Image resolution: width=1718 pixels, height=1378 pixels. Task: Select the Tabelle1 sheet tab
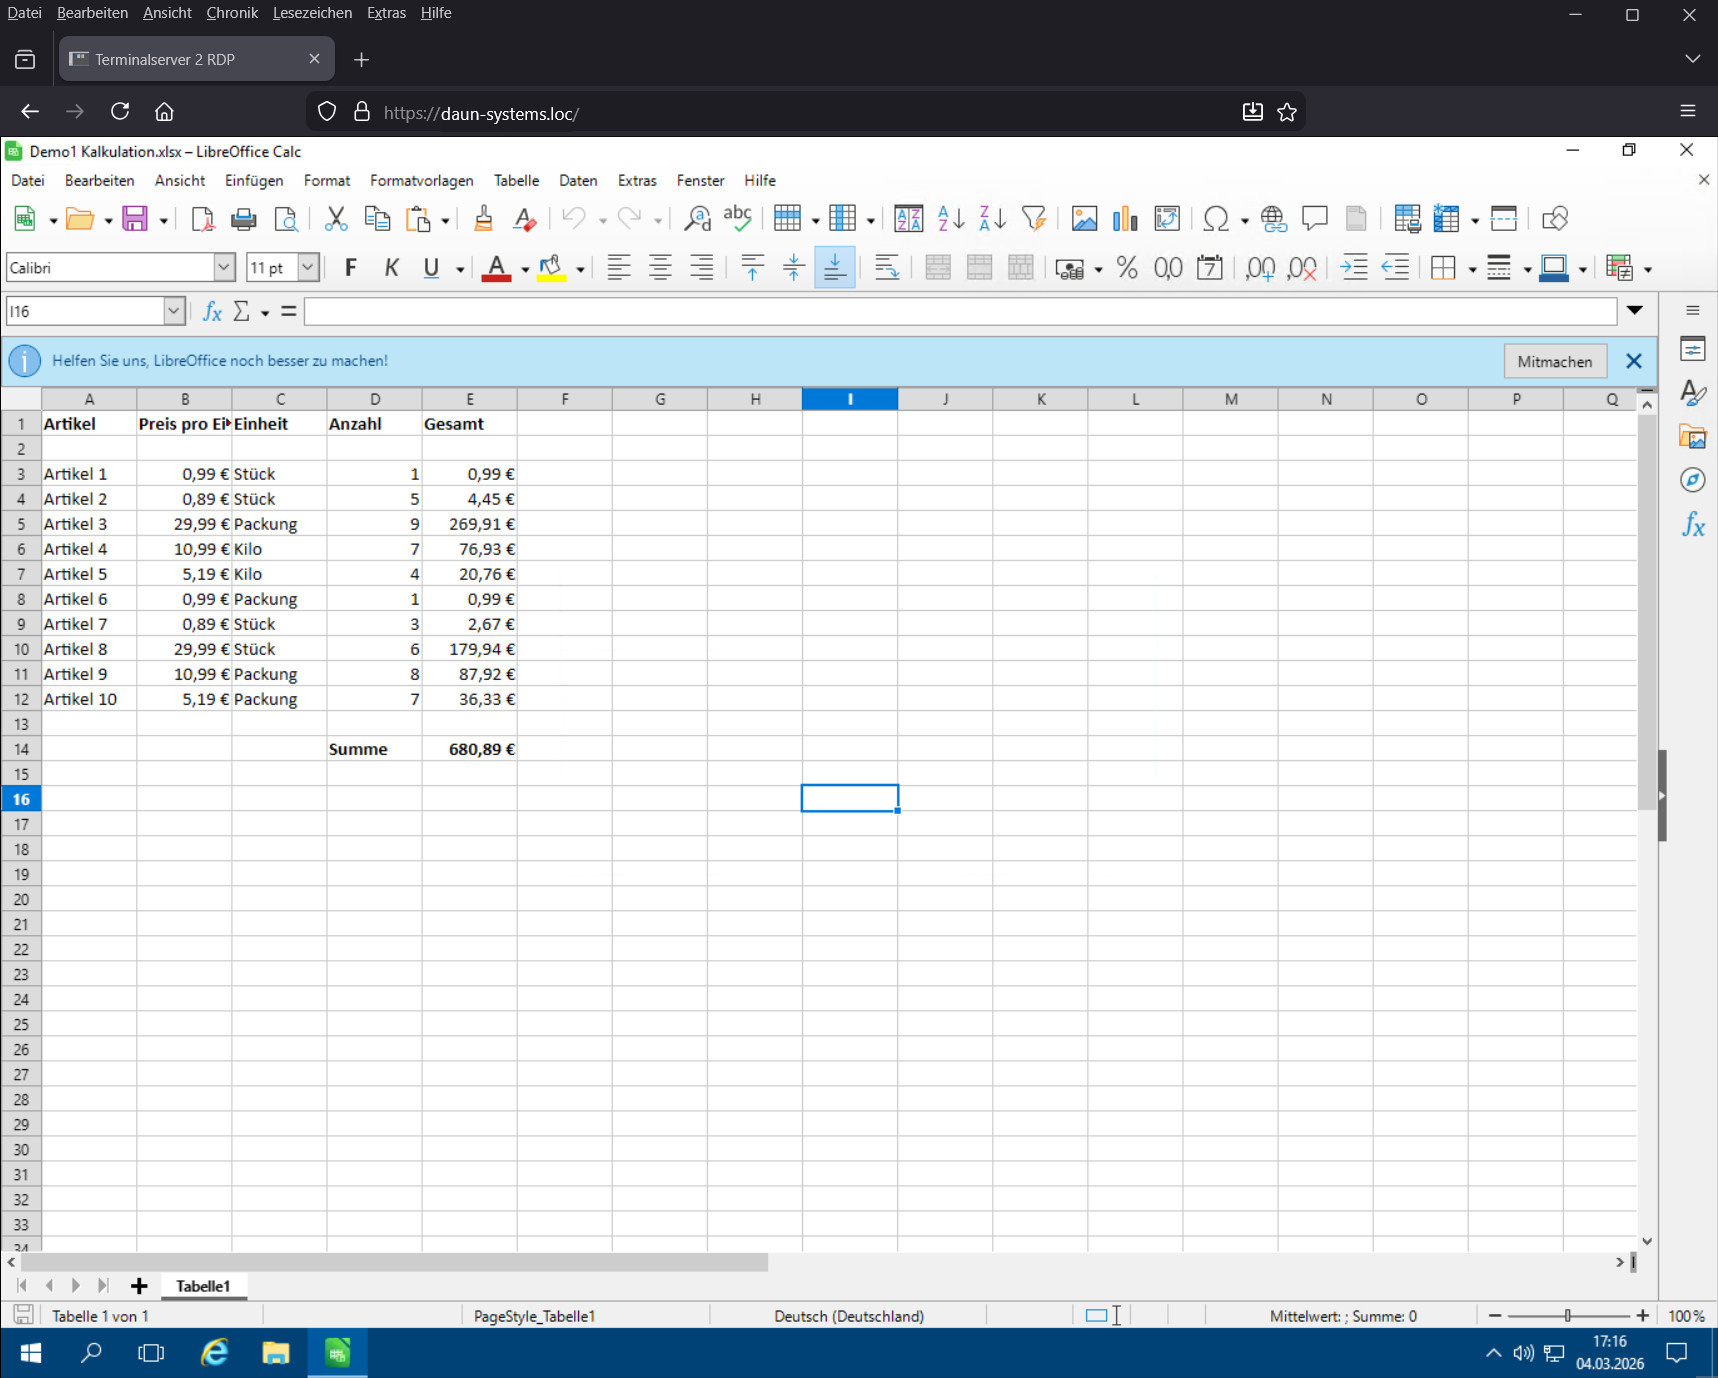[203, 1286]
